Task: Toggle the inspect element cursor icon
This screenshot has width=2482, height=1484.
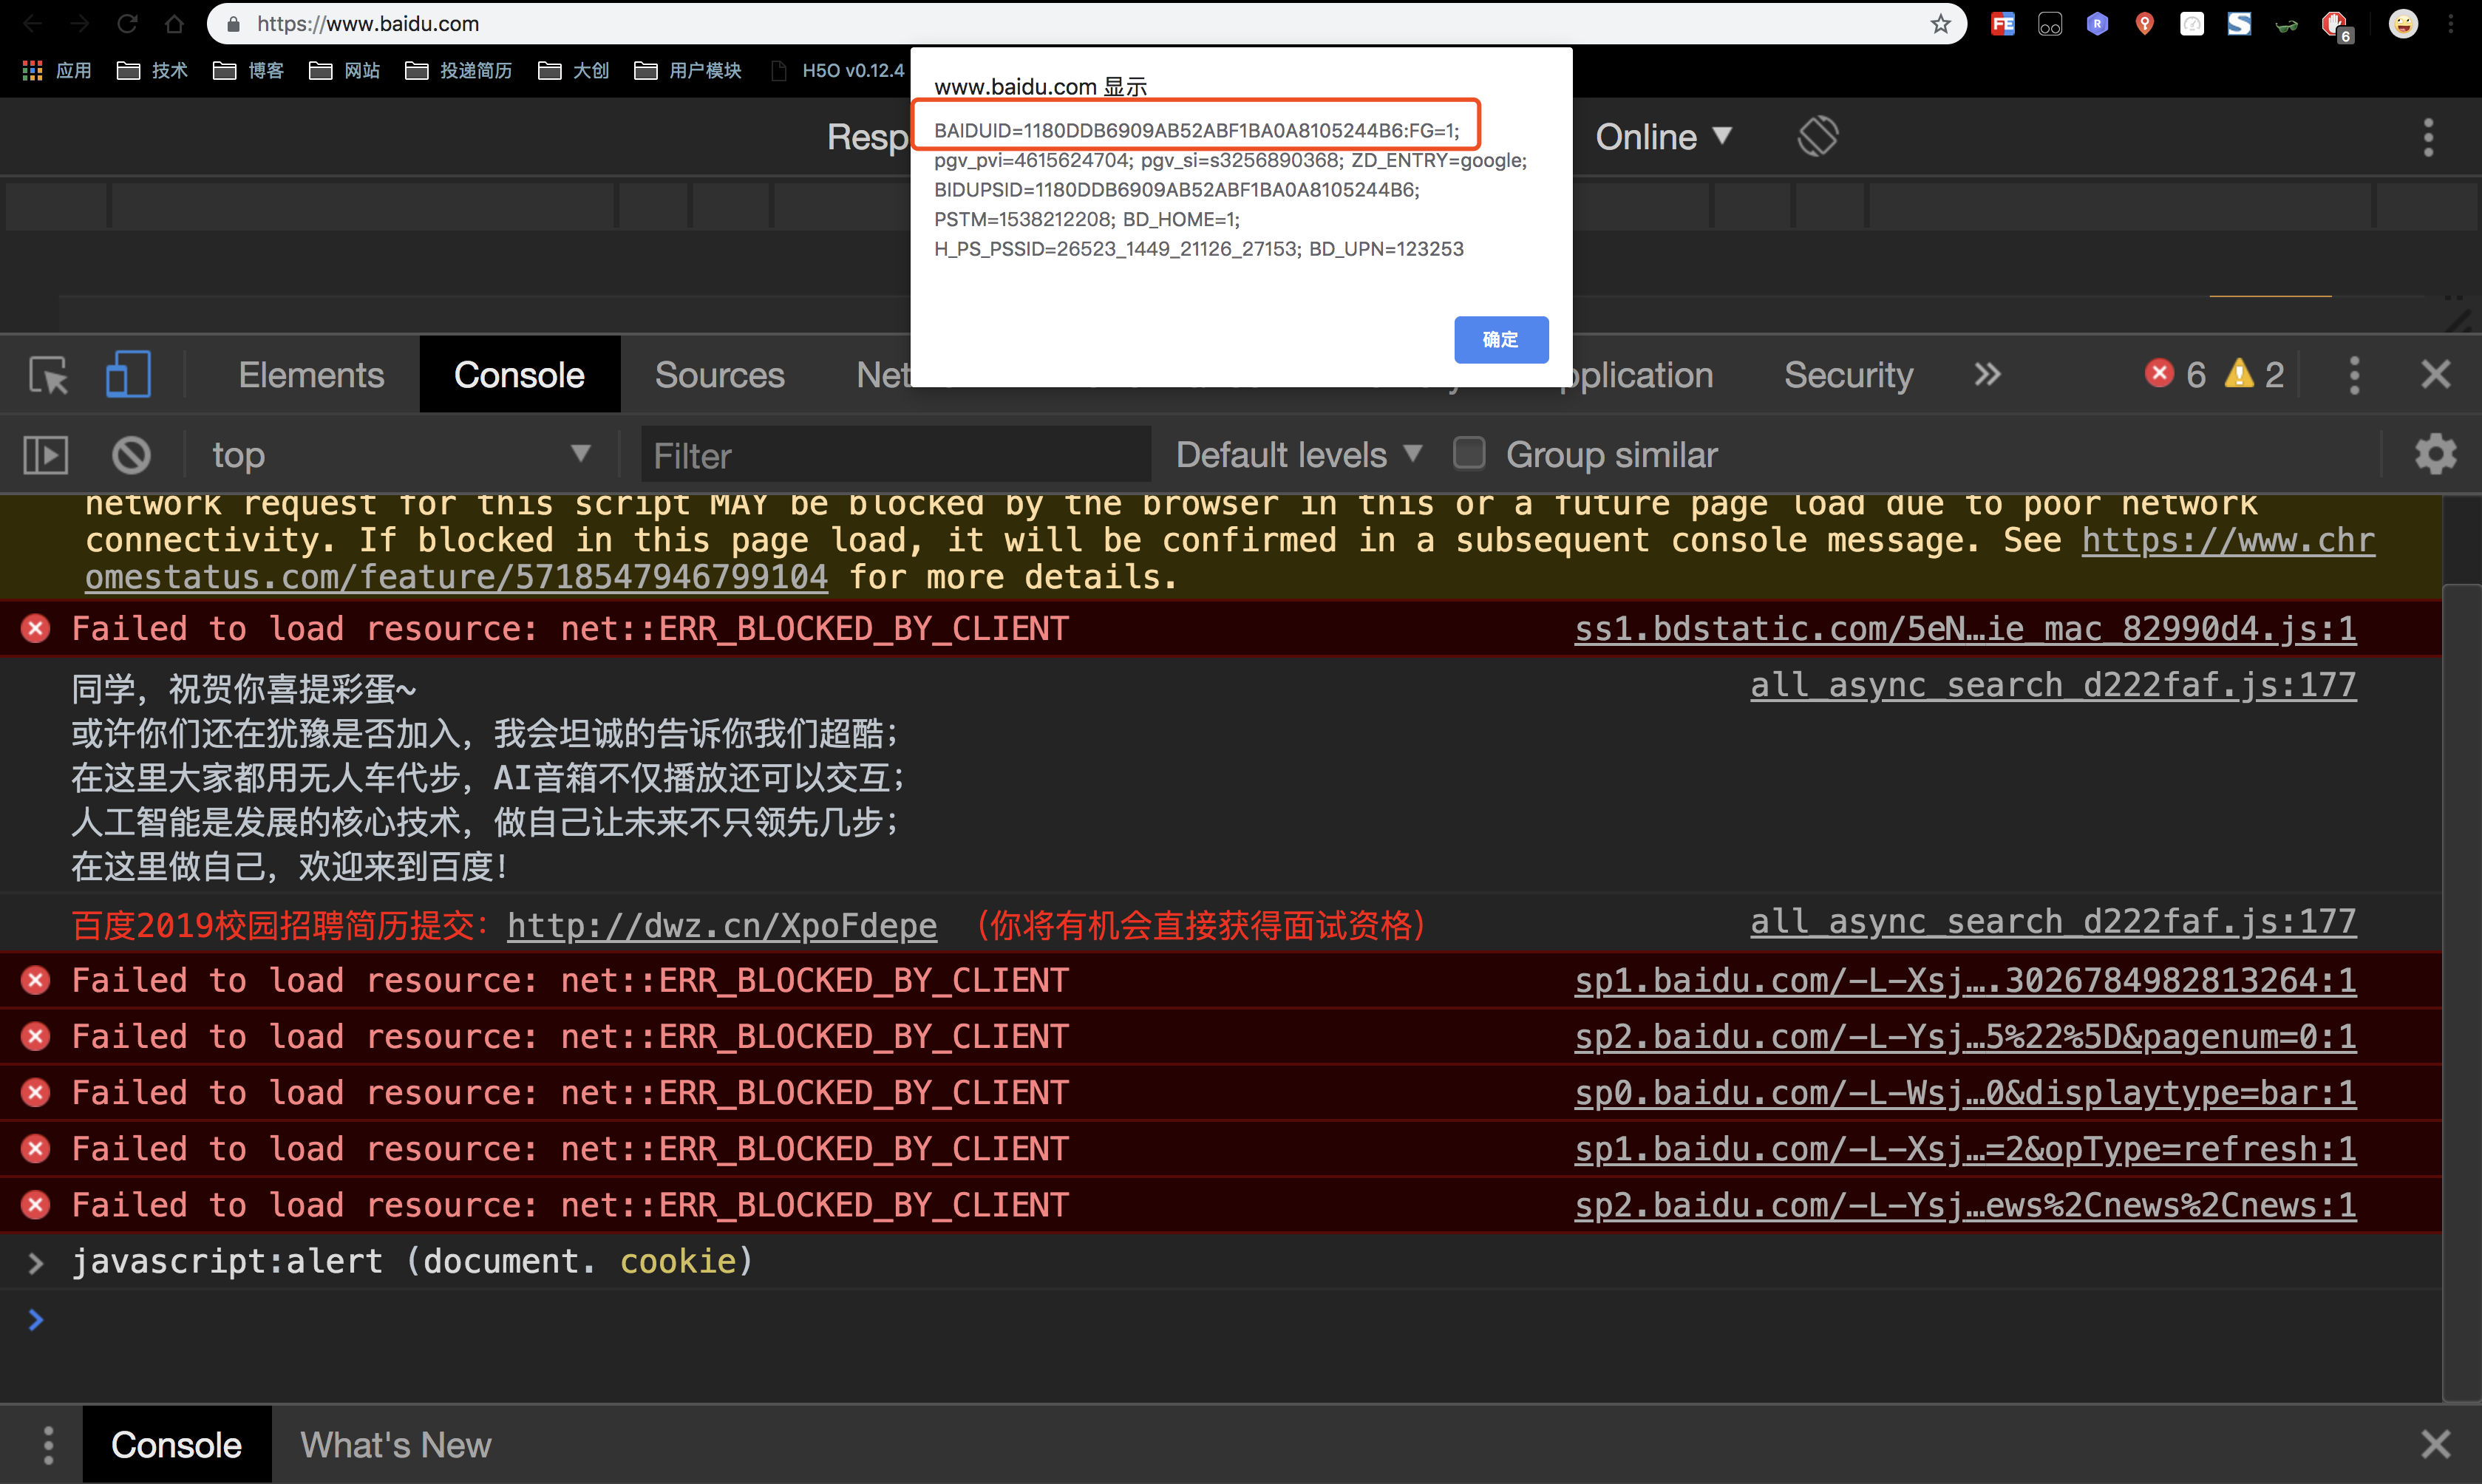Action: 48,375
